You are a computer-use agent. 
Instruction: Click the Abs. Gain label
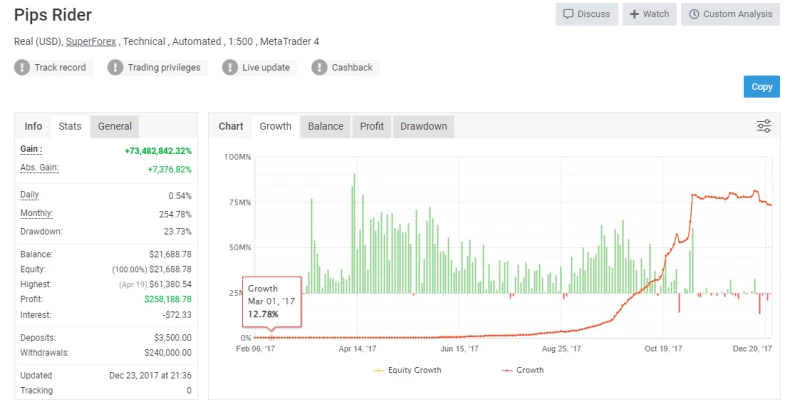coord(38,168)
